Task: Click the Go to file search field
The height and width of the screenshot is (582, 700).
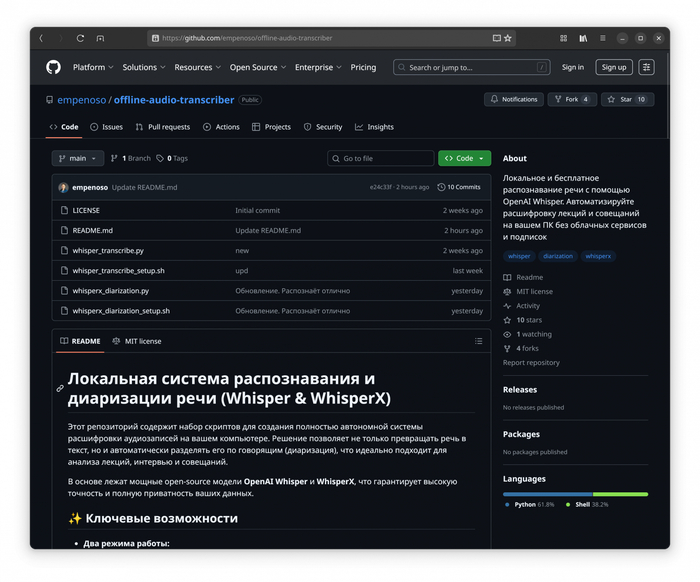Action: [381, 158]
